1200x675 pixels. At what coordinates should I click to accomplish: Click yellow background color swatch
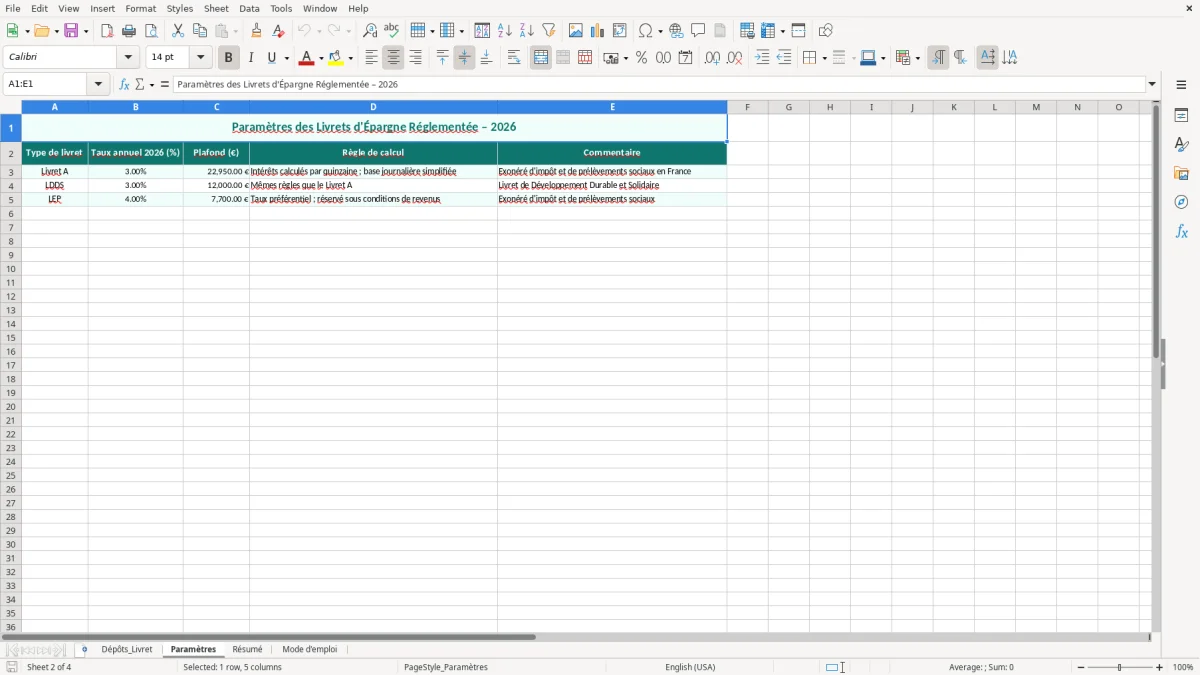pyautogui.click(x=337, y=58)
